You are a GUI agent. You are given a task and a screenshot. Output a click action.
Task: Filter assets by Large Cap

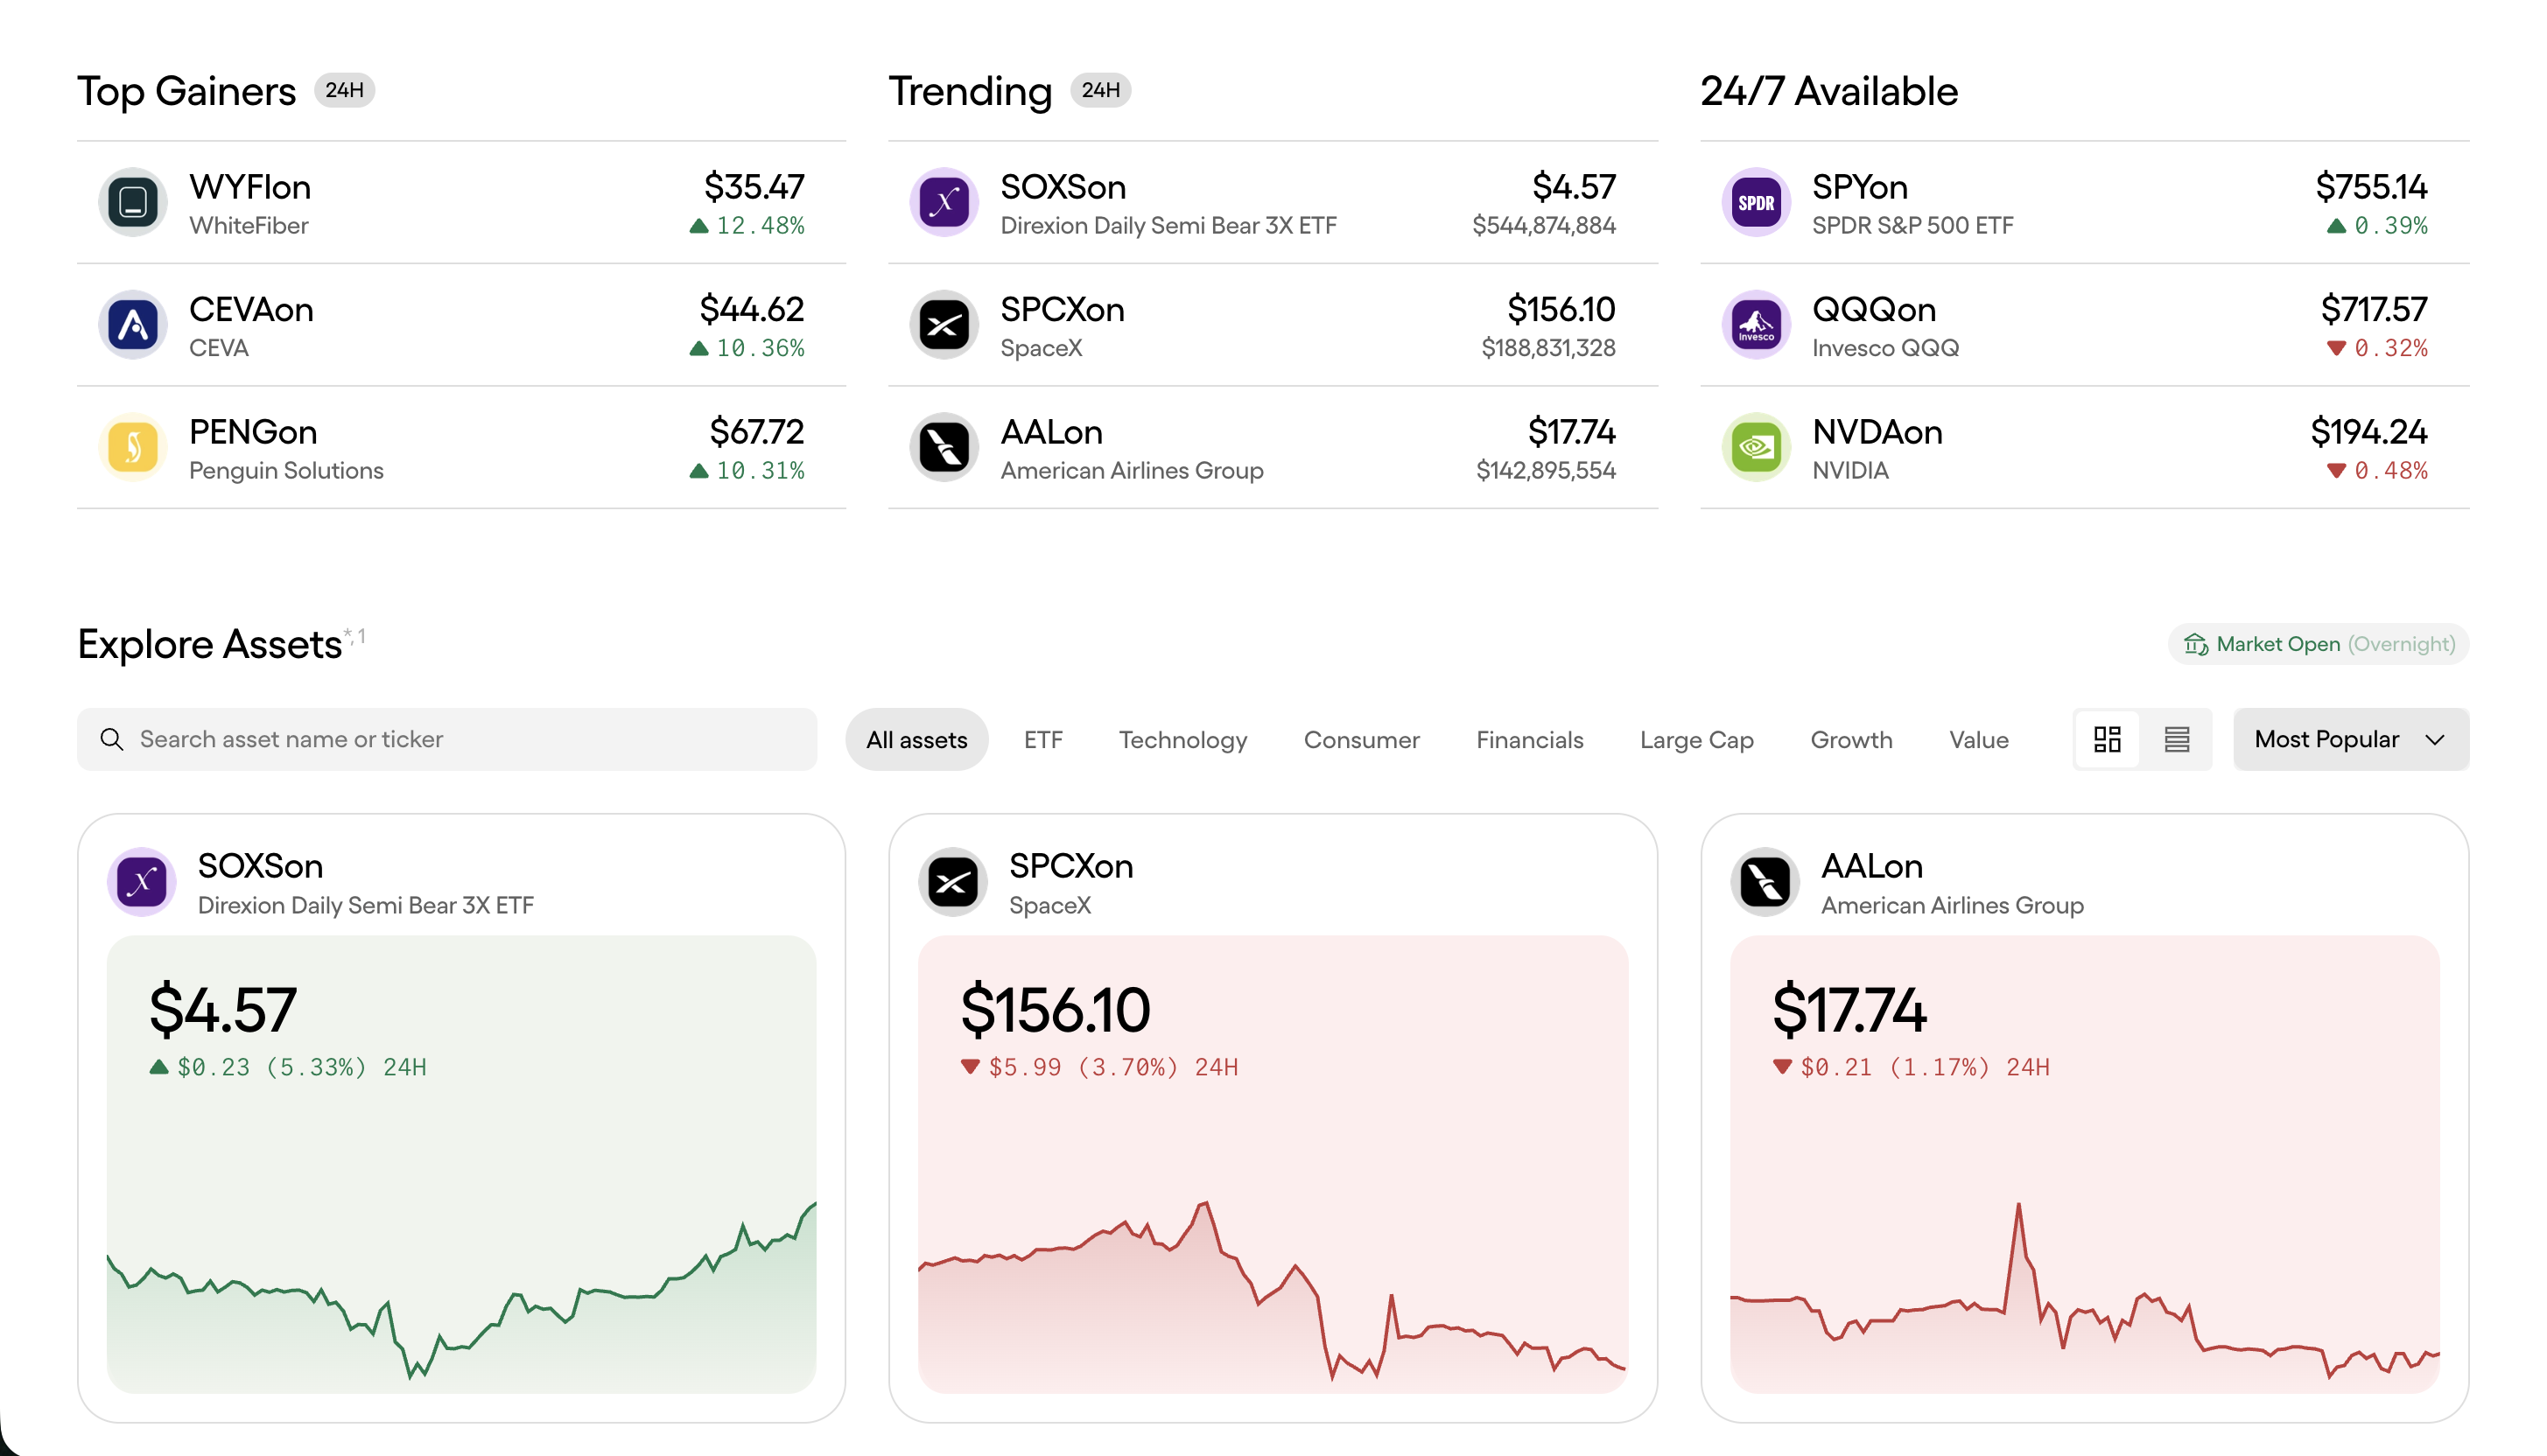click(1696, 739)
